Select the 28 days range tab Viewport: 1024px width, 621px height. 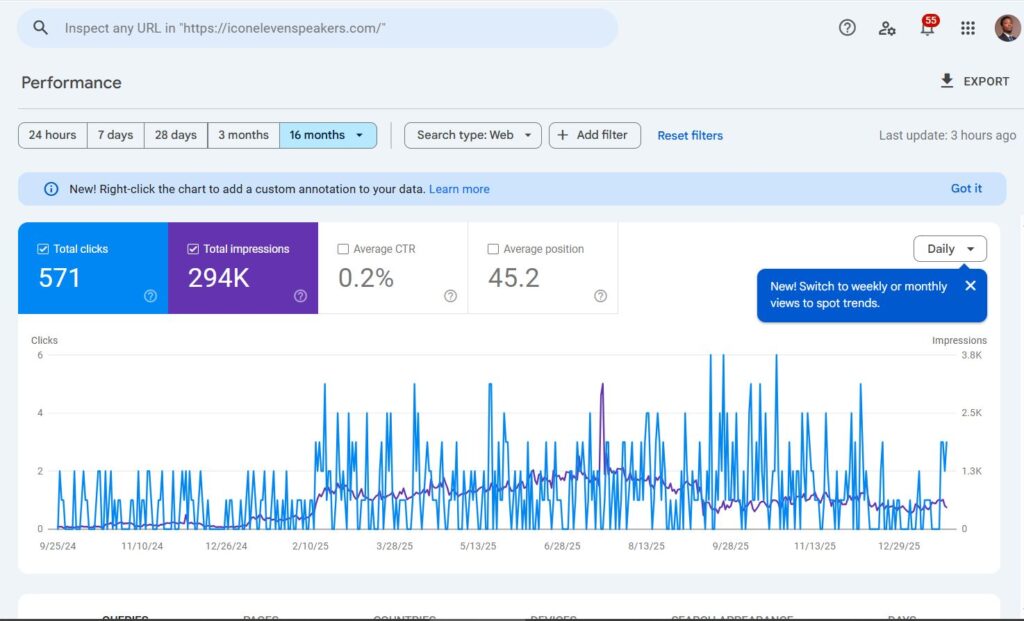point(176,135)
